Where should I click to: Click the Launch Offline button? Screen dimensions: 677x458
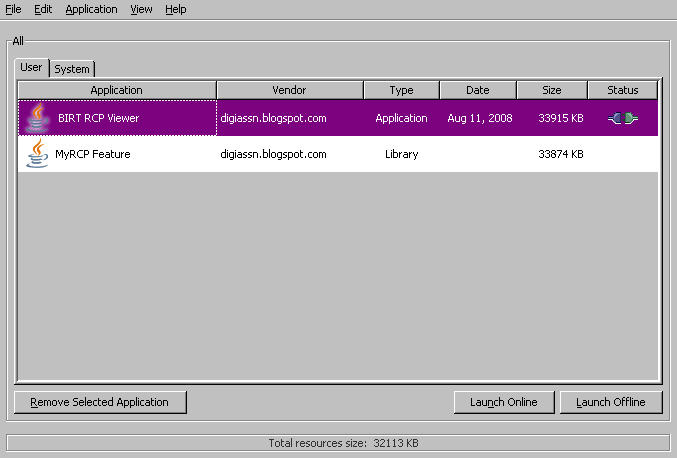(x=611, y=402)
